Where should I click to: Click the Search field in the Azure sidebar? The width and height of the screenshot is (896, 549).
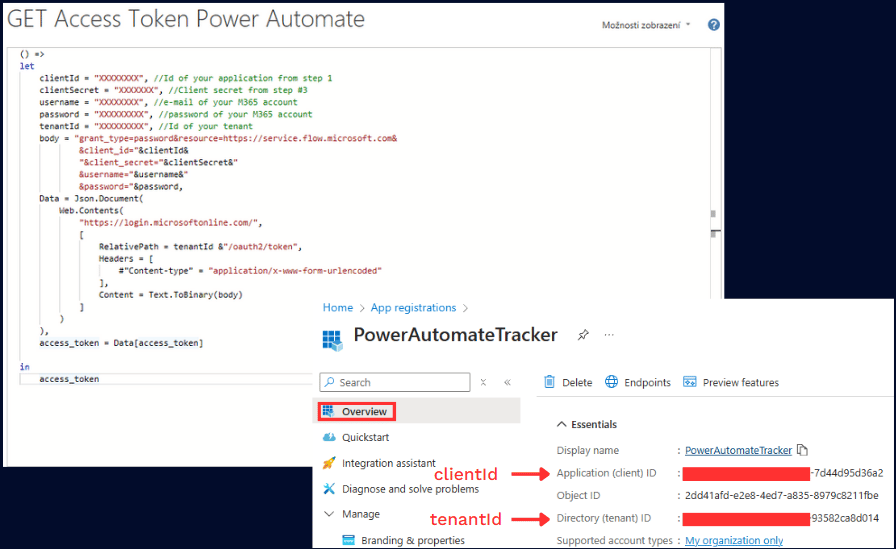point(395,382)
